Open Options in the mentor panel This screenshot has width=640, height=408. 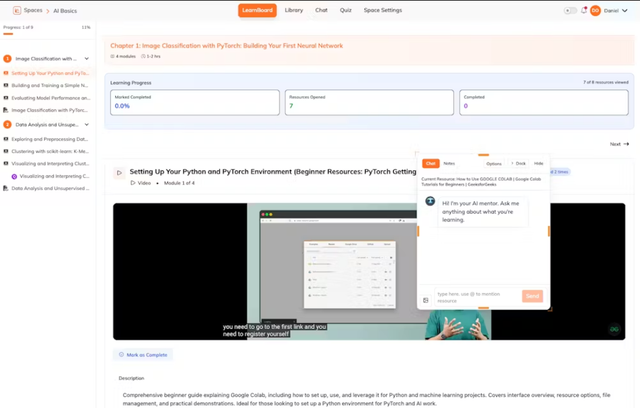[x=493, y=164]
